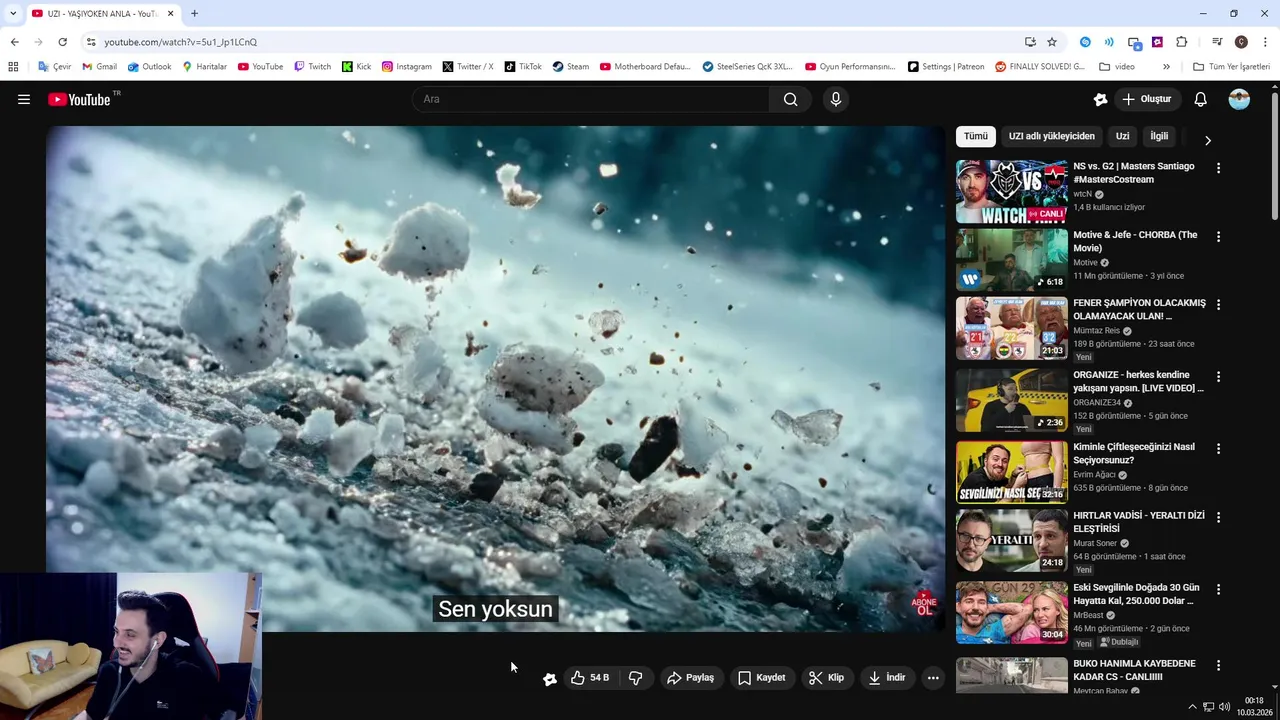Open the options menu for the HIRTLAR VADİSİ video

tap(1218, 517)
